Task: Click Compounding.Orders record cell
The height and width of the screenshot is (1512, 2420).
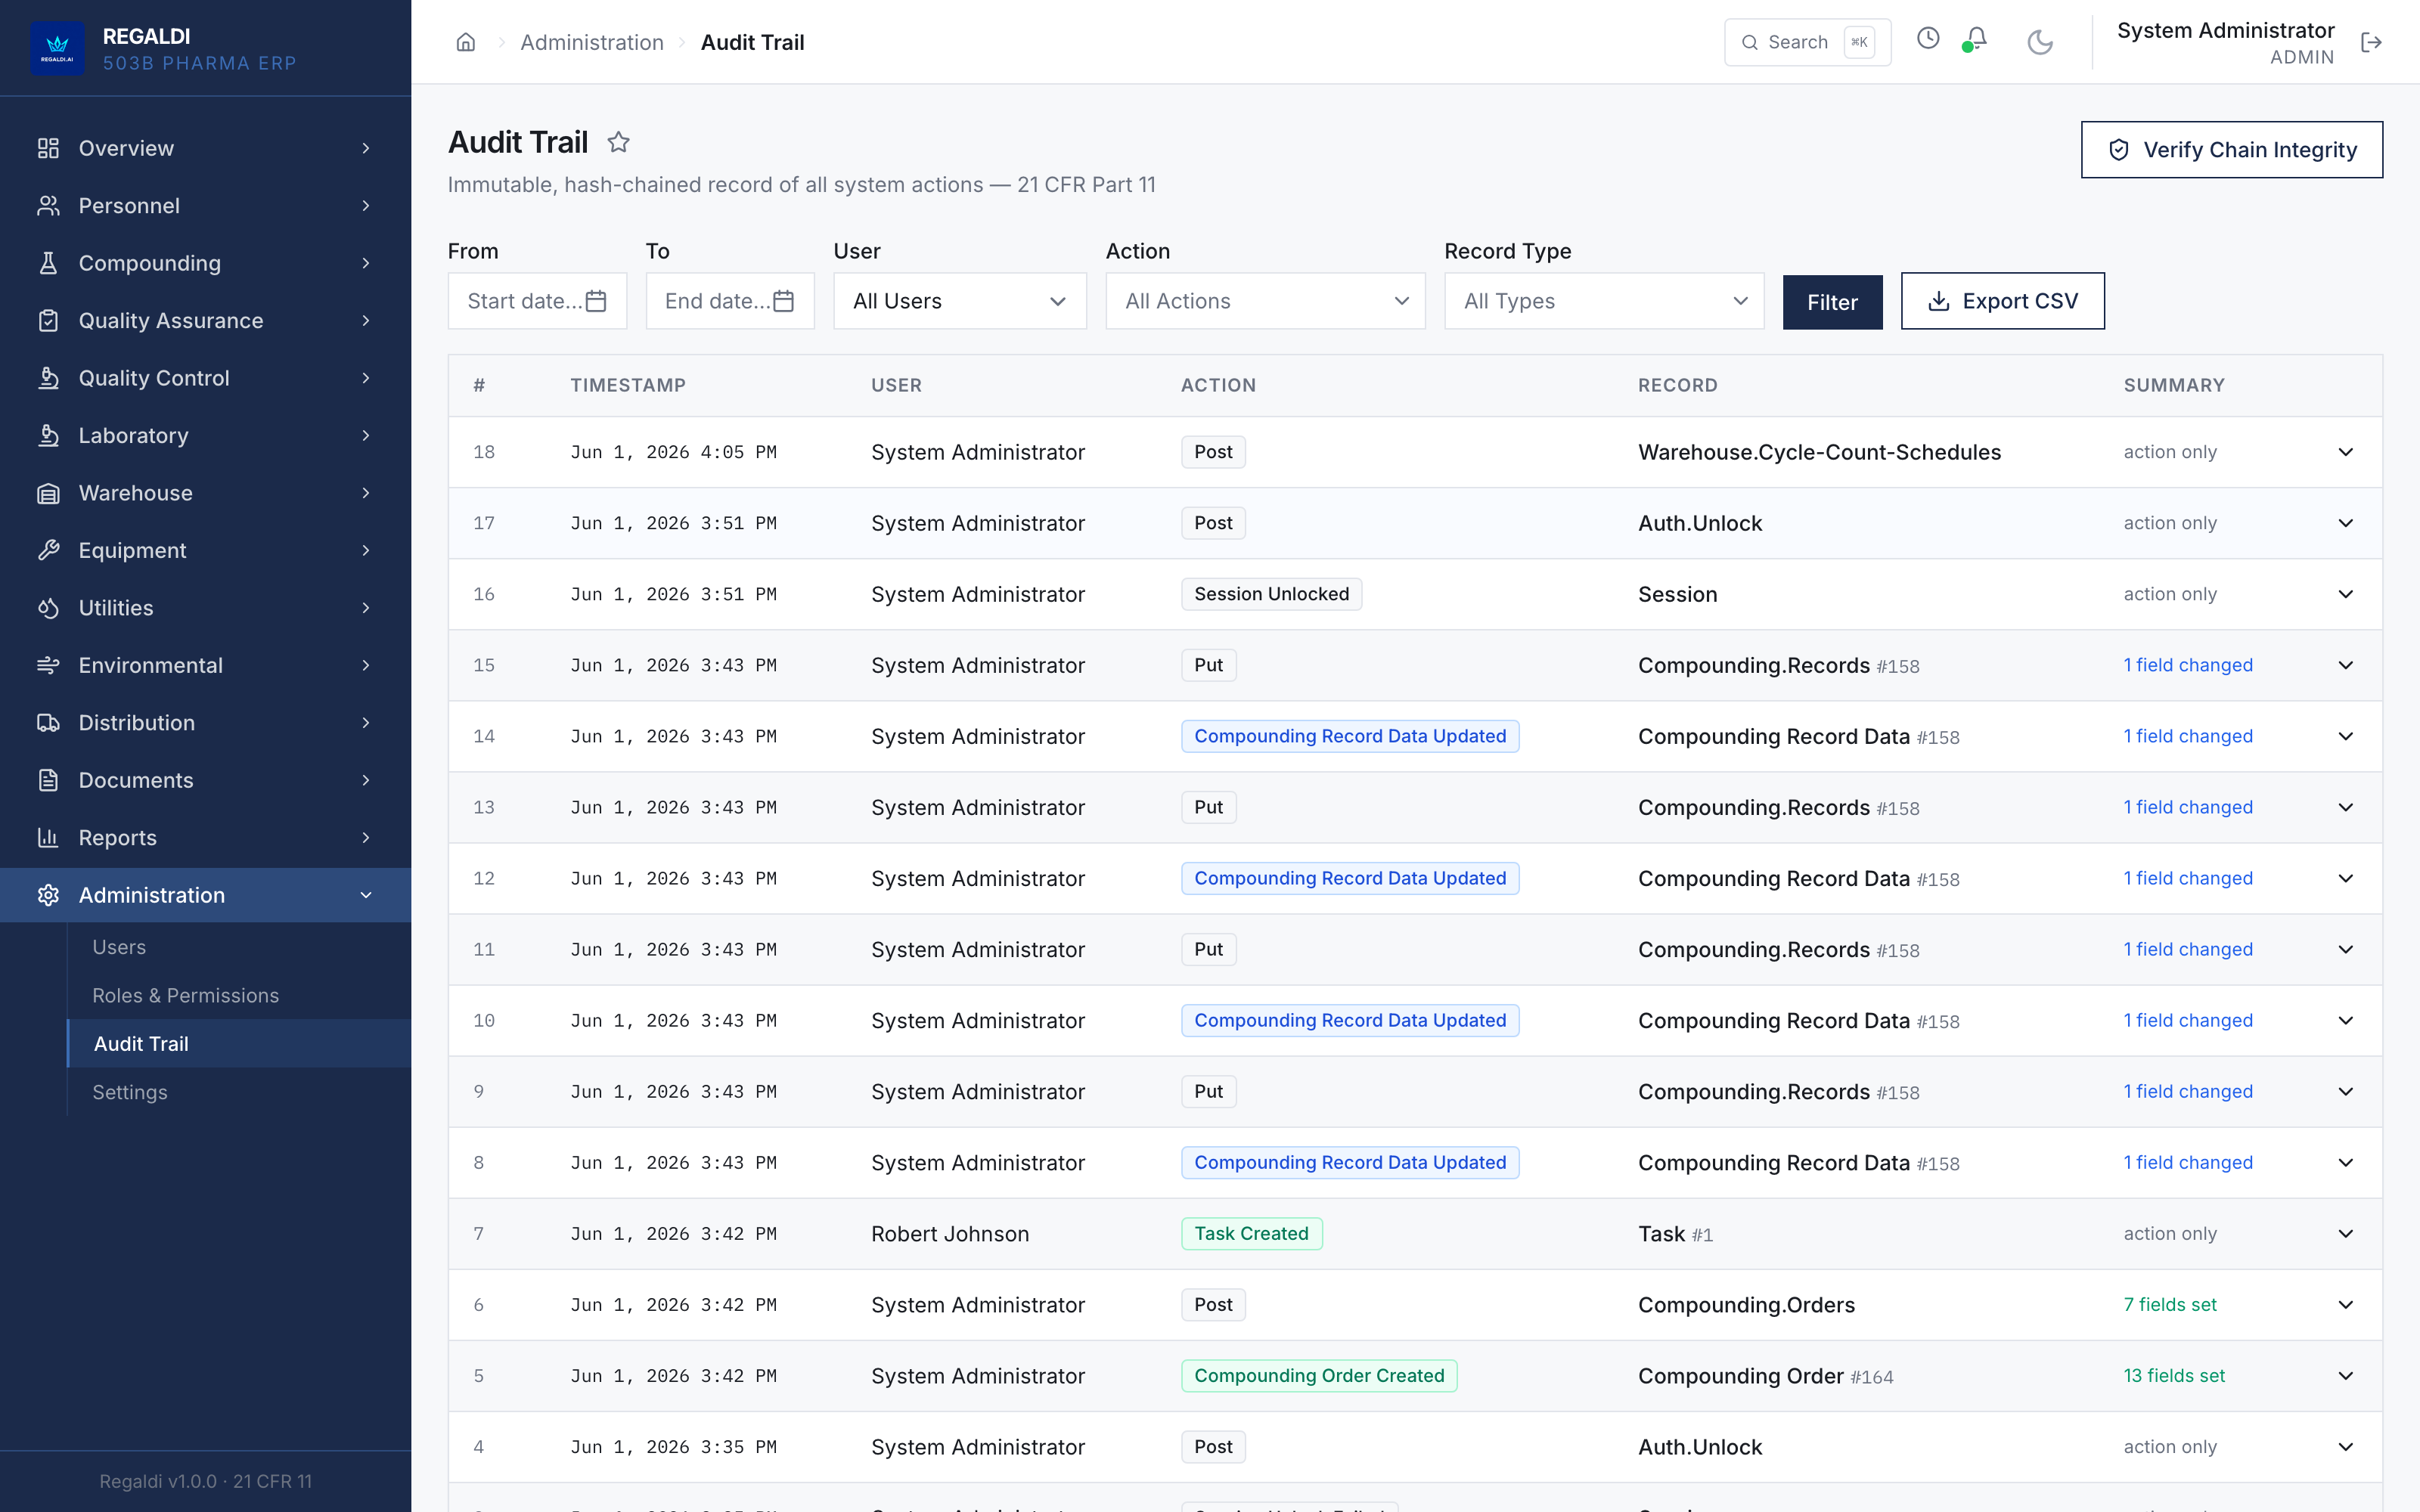Action: click(x=1746, y=1305)
